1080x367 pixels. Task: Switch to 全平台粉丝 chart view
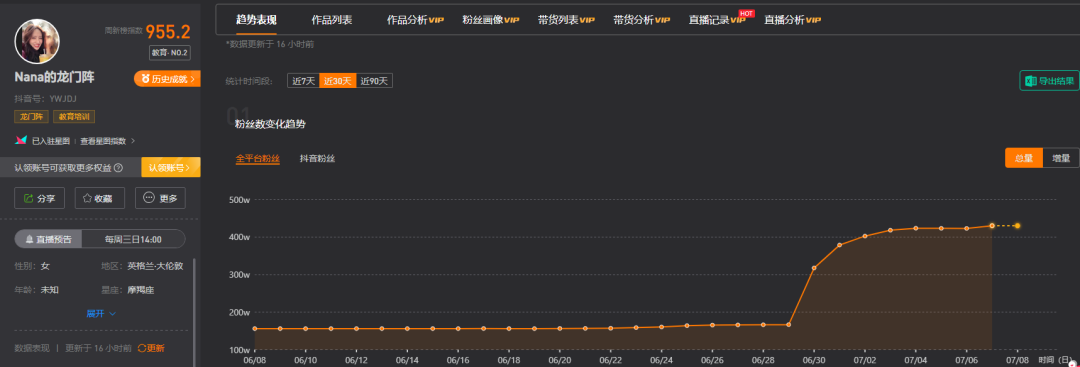coord(258,158)
